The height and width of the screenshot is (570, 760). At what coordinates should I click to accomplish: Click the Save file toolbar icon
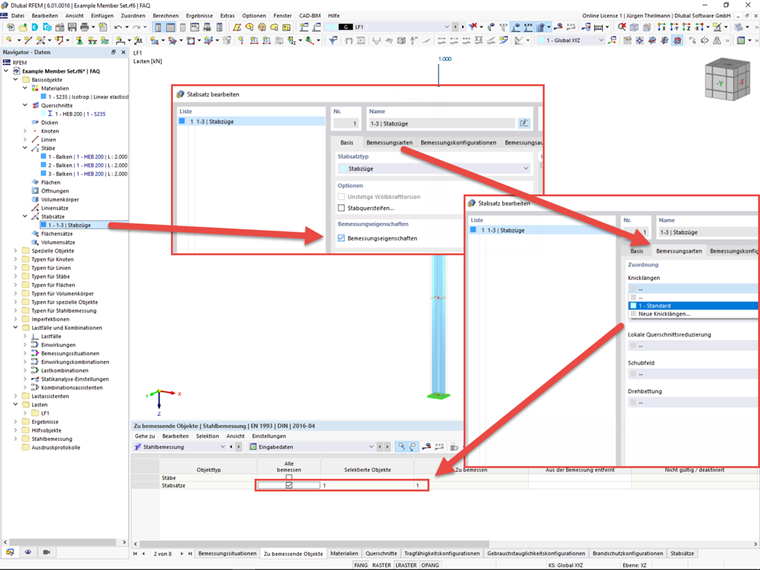click(72, 27)
